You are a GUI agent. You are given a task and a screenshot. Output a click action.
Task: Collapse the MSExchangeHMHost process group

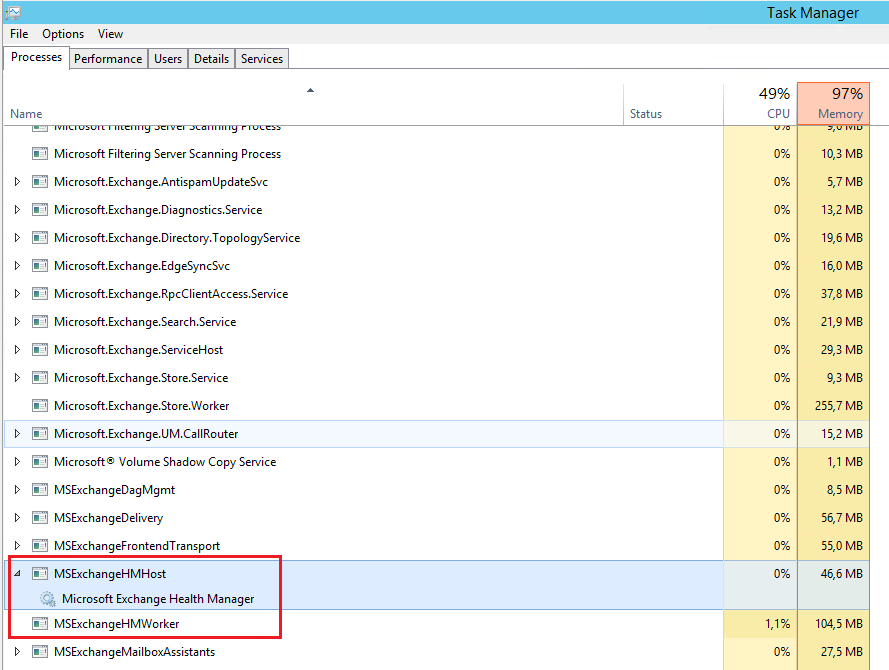click(x=17, y=574)
